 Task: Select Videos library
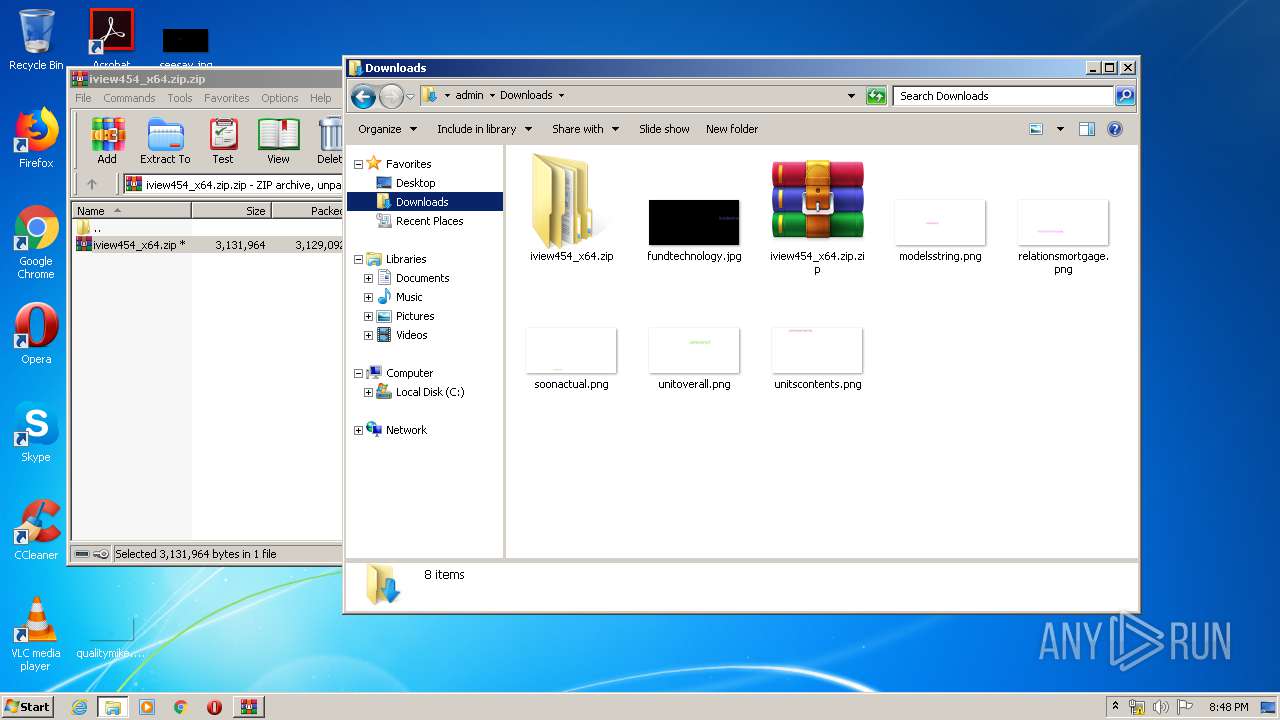pyautogui.click(x=411, y=335)
